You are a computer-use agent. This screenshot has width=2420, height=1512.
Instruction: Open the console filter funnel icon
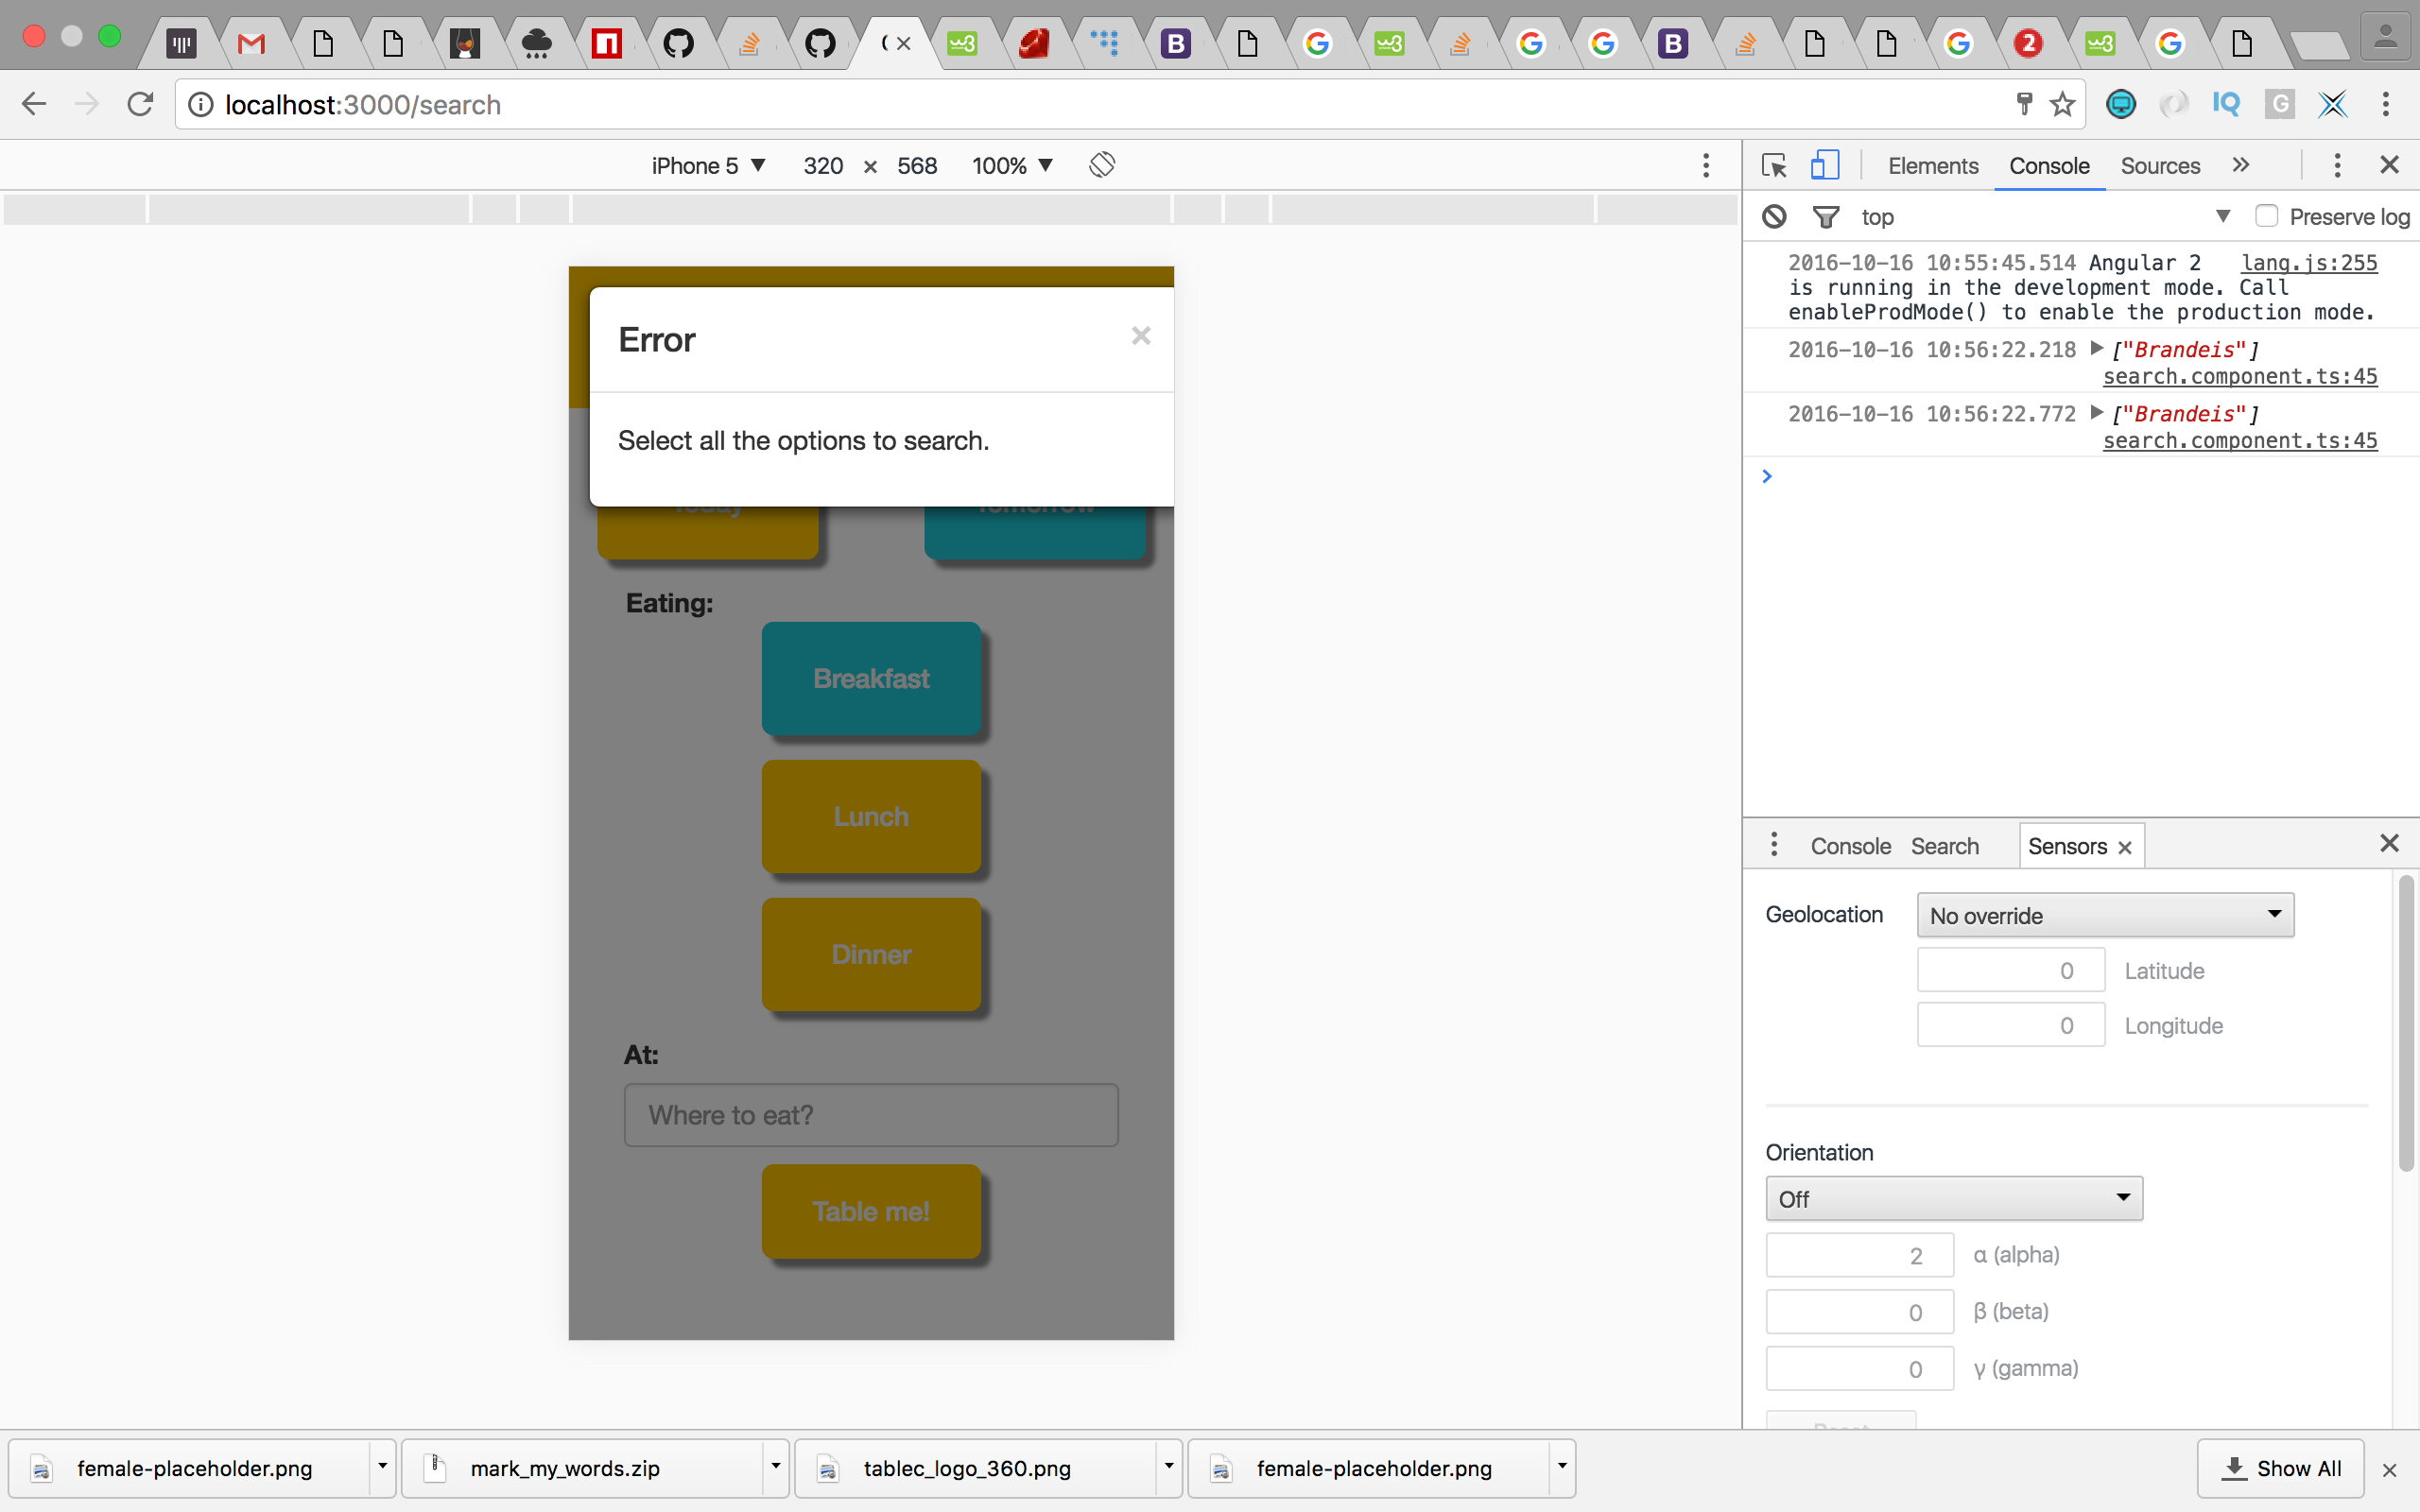[1825, 216]
